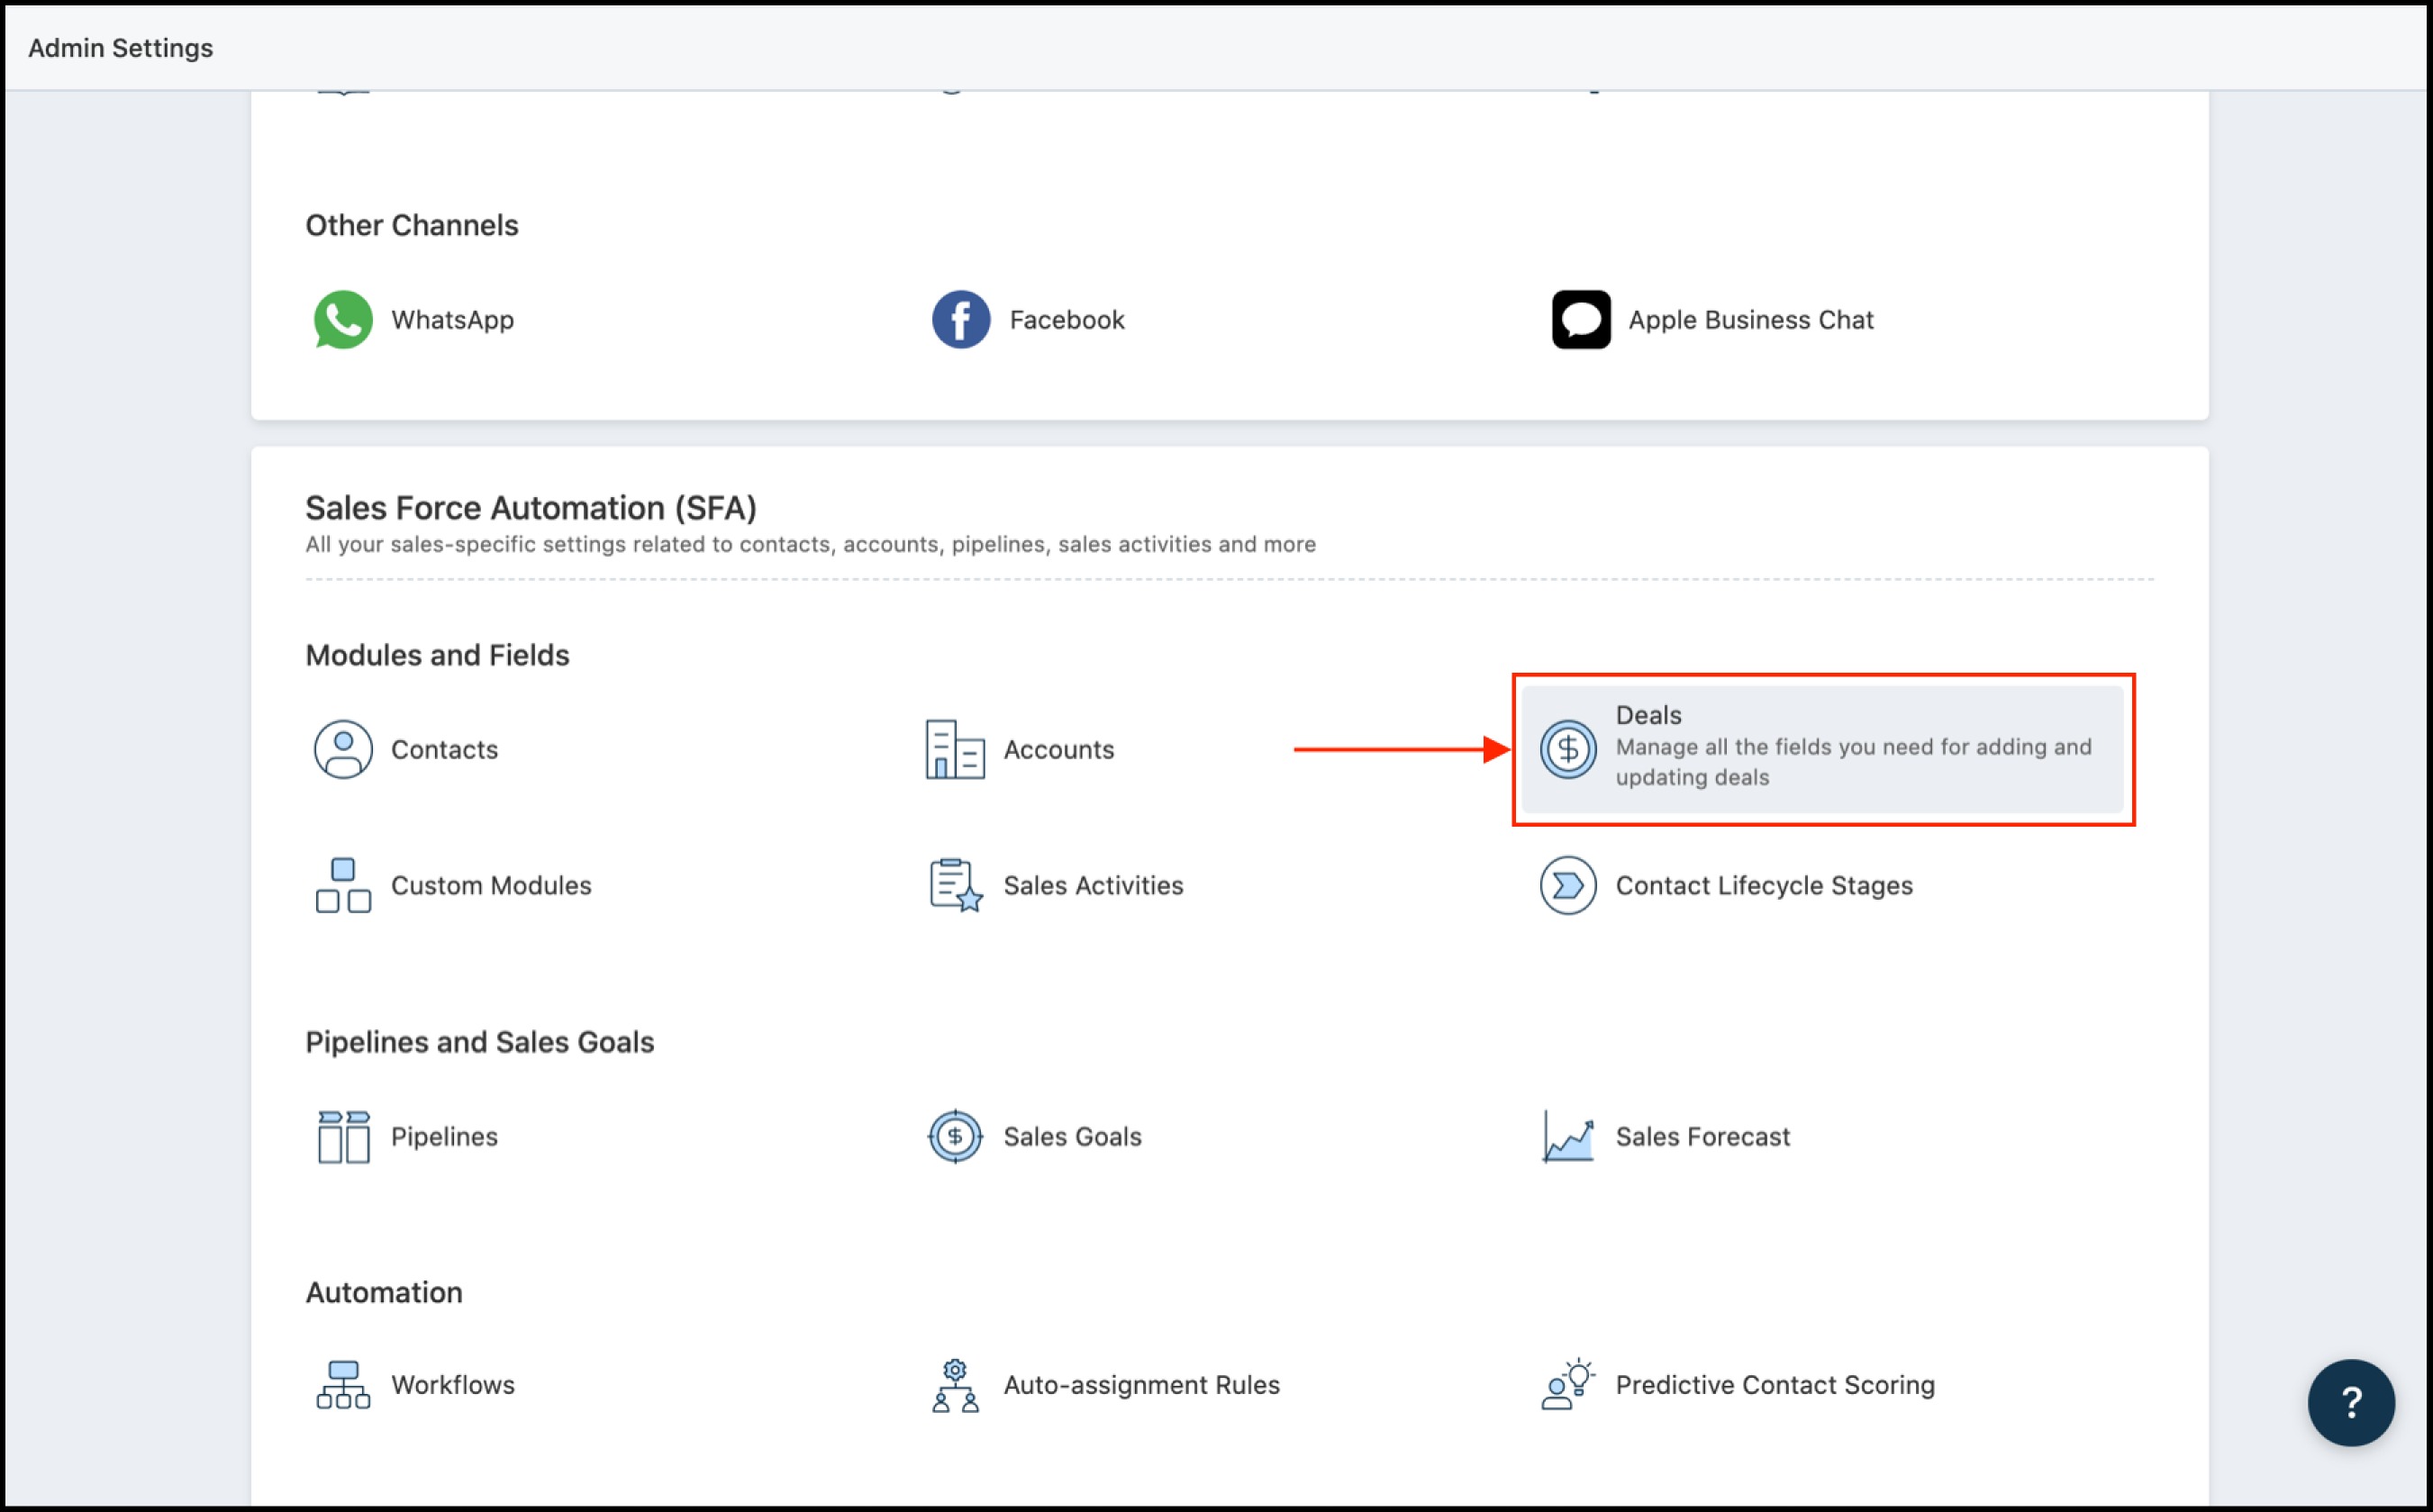Screen dimensions: 2433x1512
Task: Click the Workflows diagram icon
Action: pos(343,1385)
